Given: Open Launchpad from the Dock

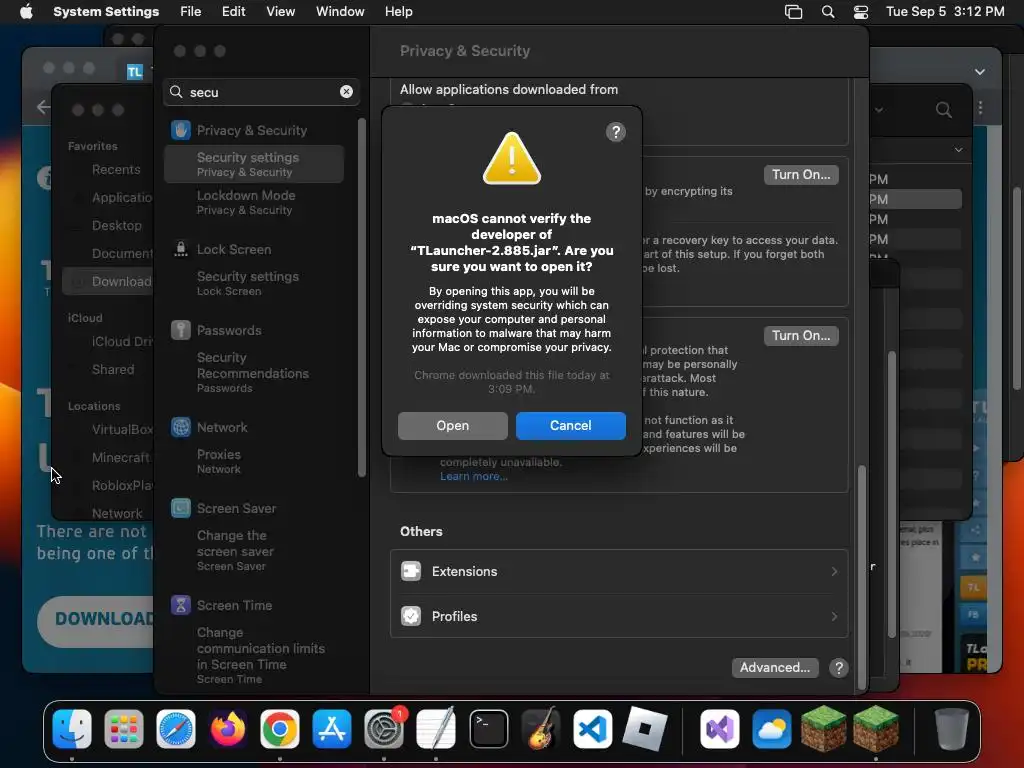Looking at the screenshot, I should pyautogui.click(x=123, y=728).
